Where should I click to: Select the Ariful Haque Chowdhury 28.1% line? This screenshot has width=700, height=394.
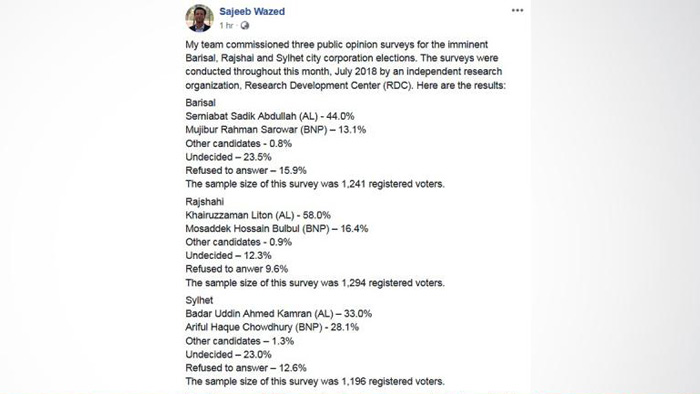pyautogui.click(x=272, y=327)
